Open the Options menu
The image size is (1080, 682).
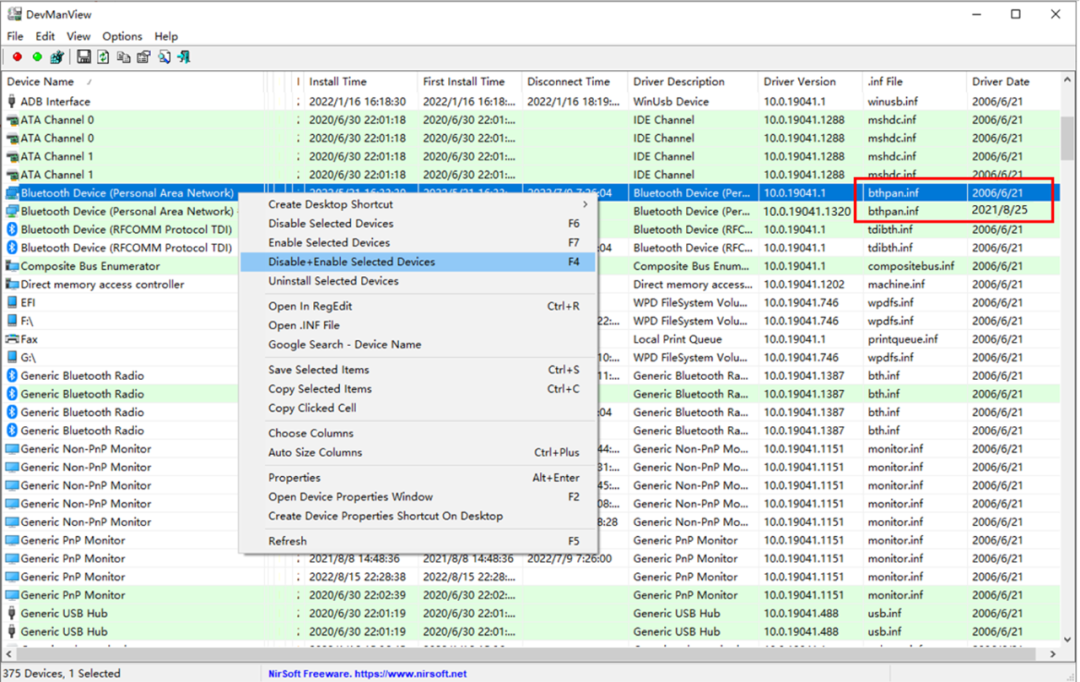pos(122,36)
